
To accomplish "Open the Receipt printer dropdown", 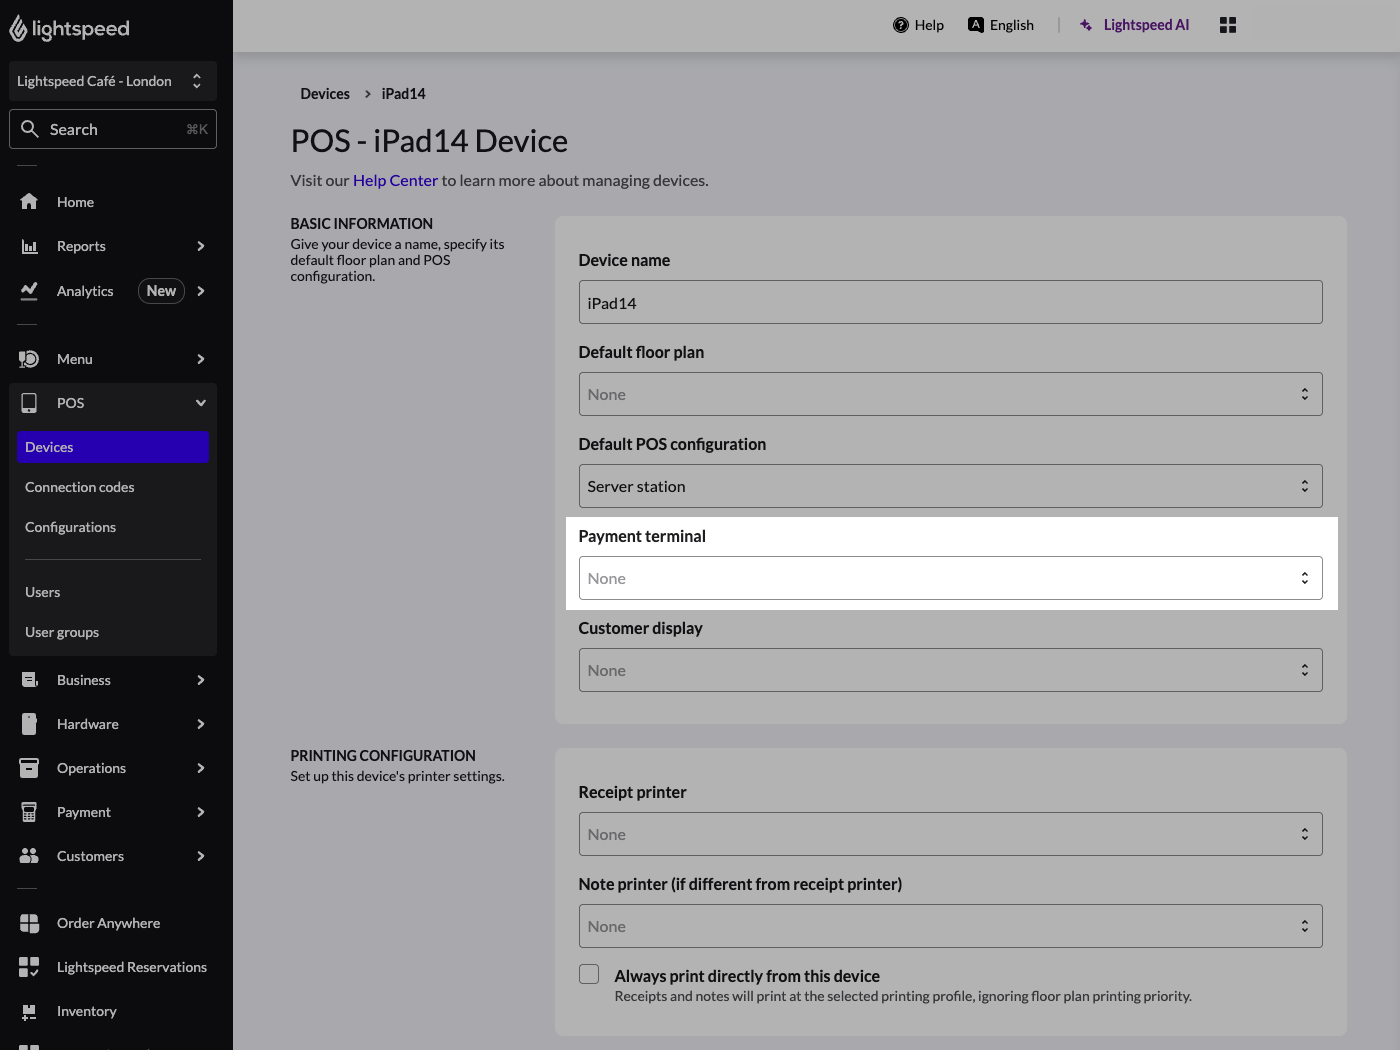I will pos(950,833).
